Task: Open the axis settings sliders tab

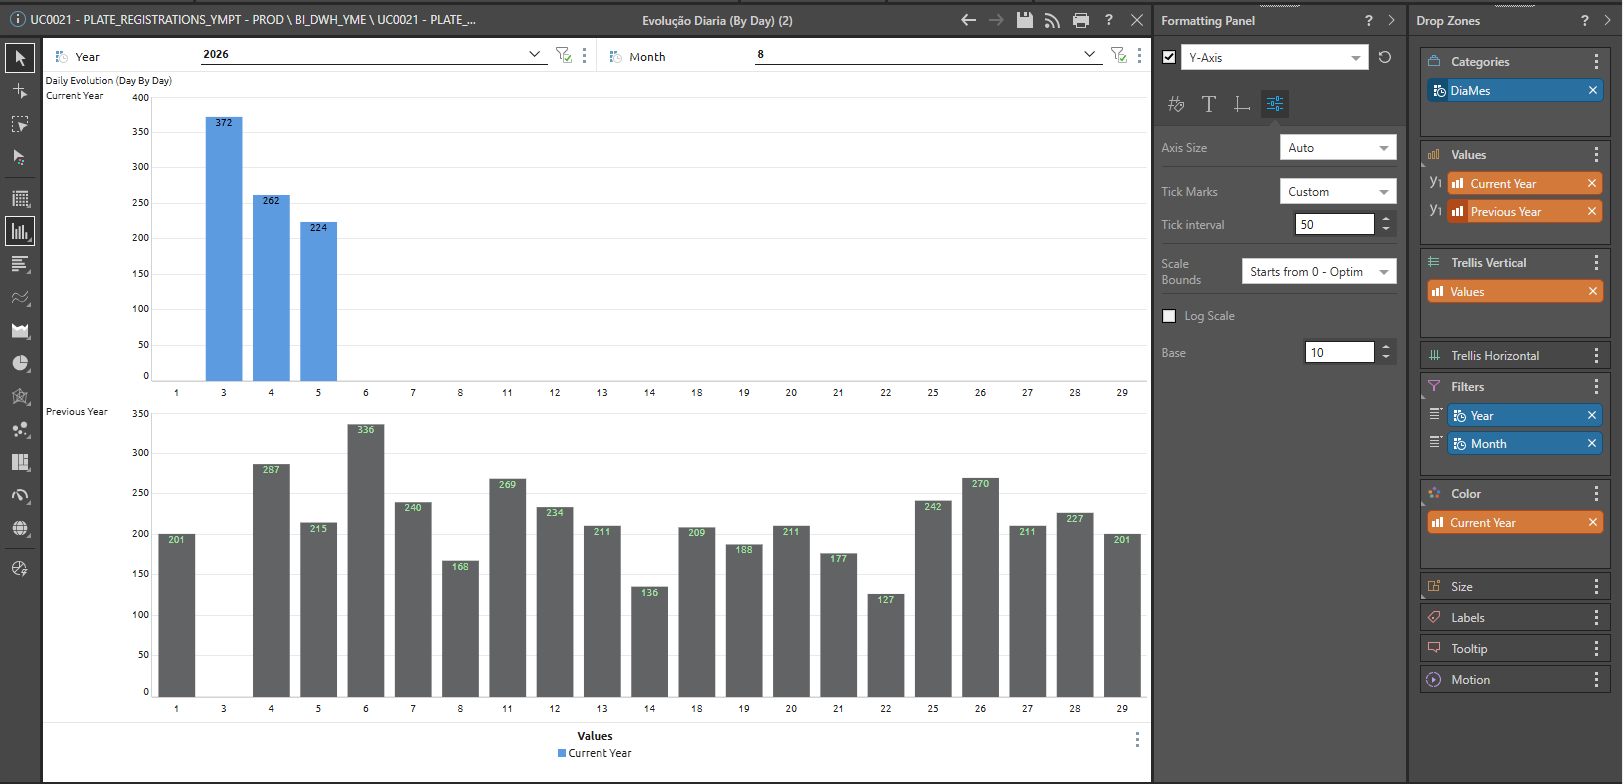Action: (1275, 104)
